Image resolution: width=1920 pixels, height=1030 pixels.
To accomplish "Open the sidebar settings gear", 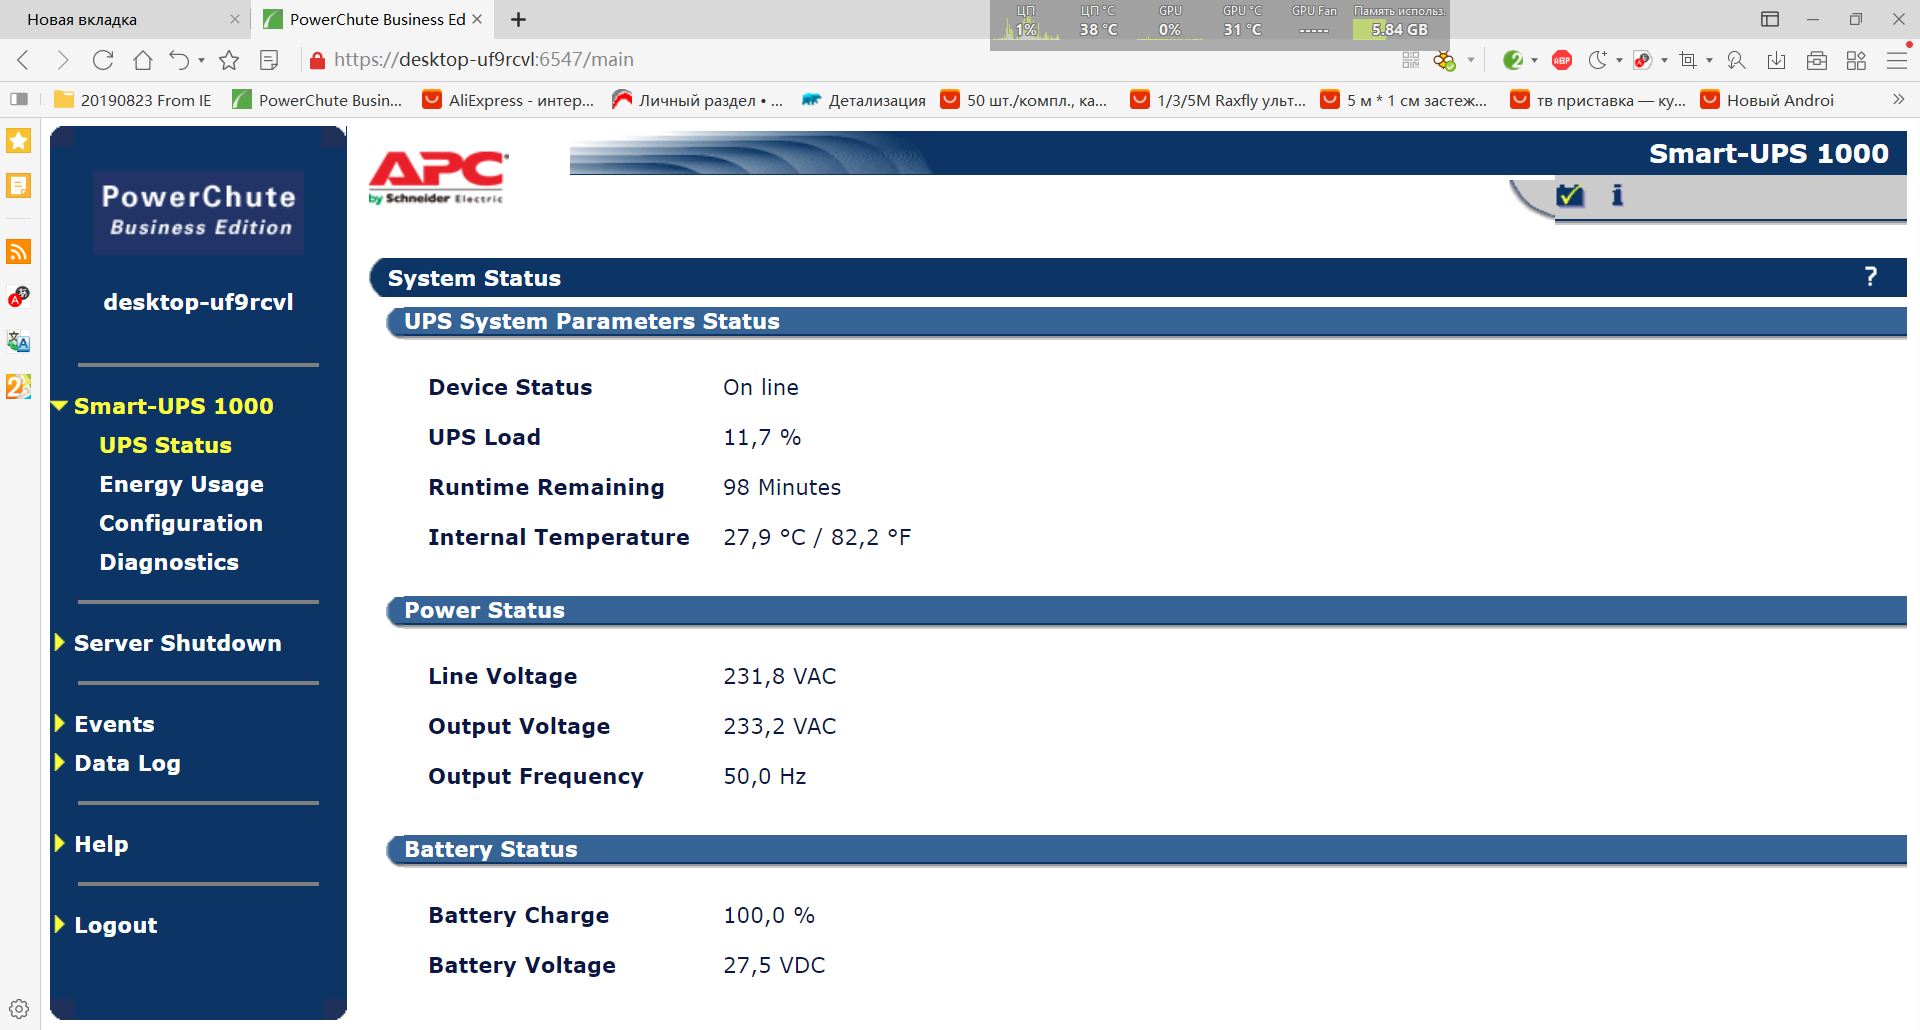I will coord(19,1009).
